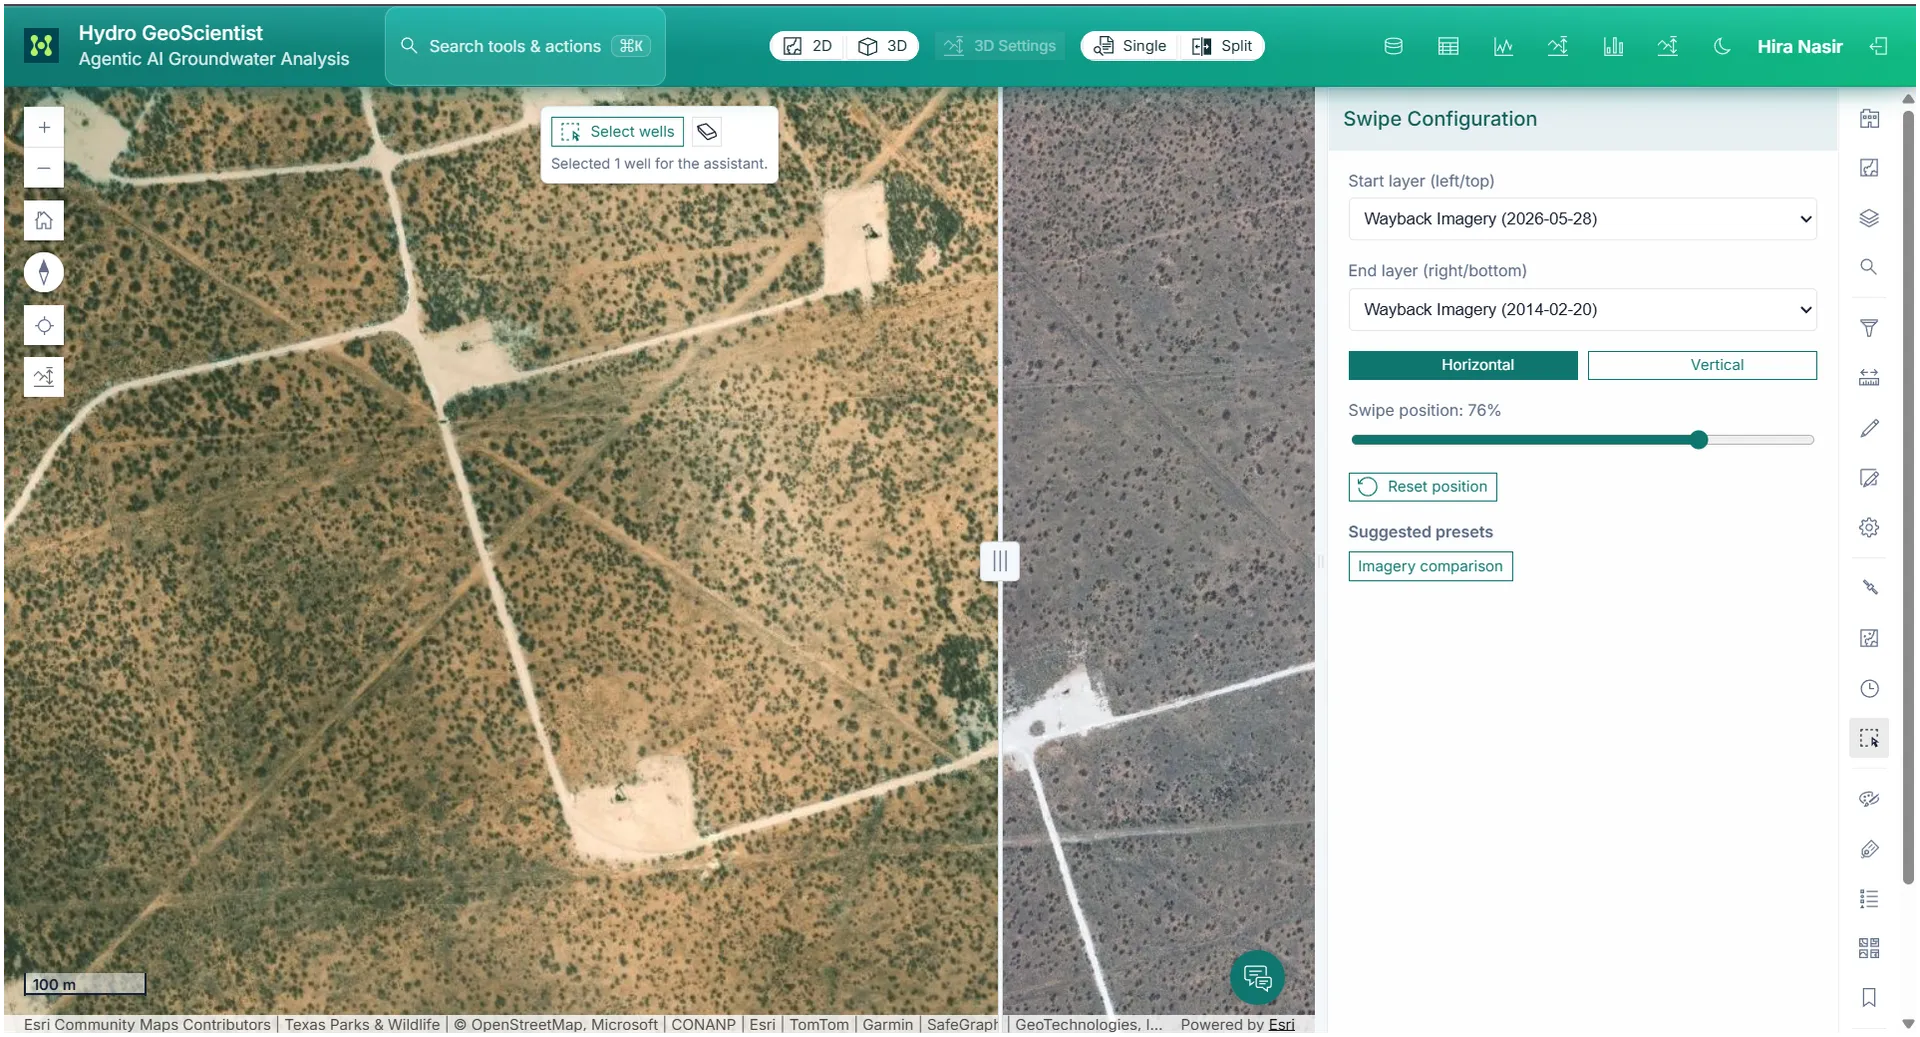Viewport: 1920px width, 1037px height.
Task: Click the Hira Nasir user name
Action: point(1799,46)
